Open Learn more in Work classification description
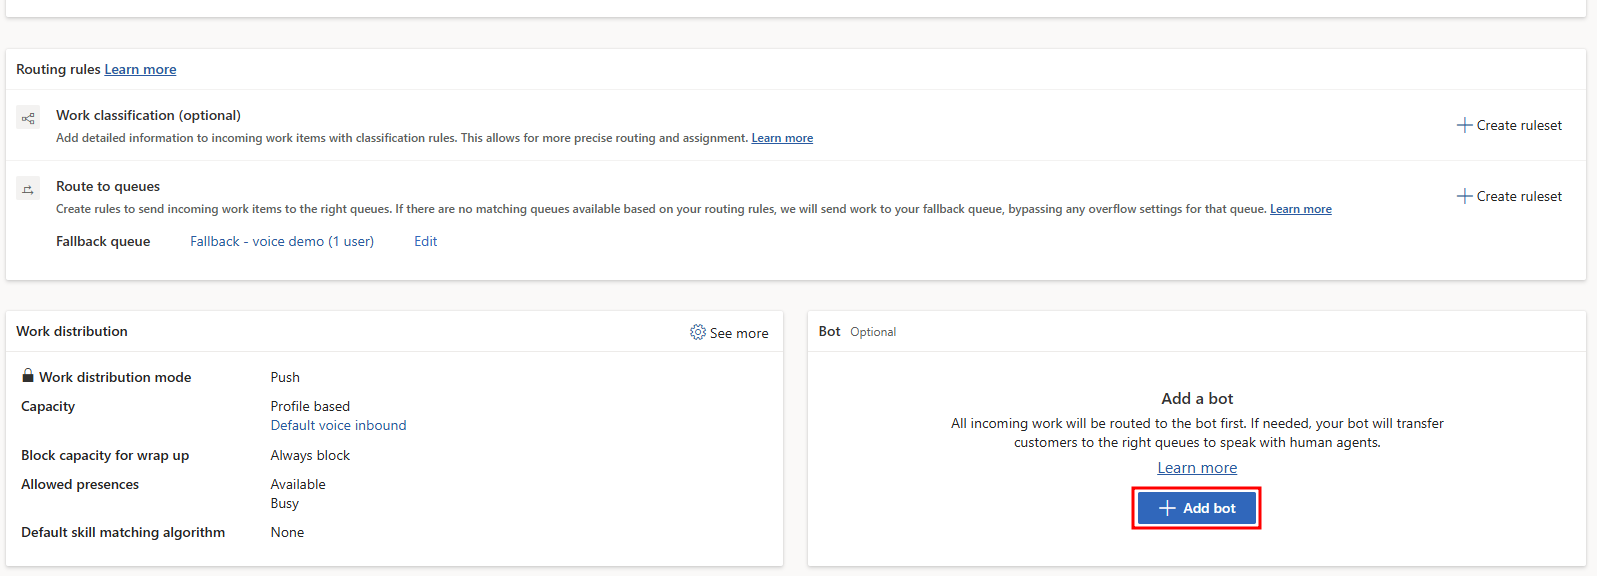Screen dimensions: 1597x576 click(782, 138)
